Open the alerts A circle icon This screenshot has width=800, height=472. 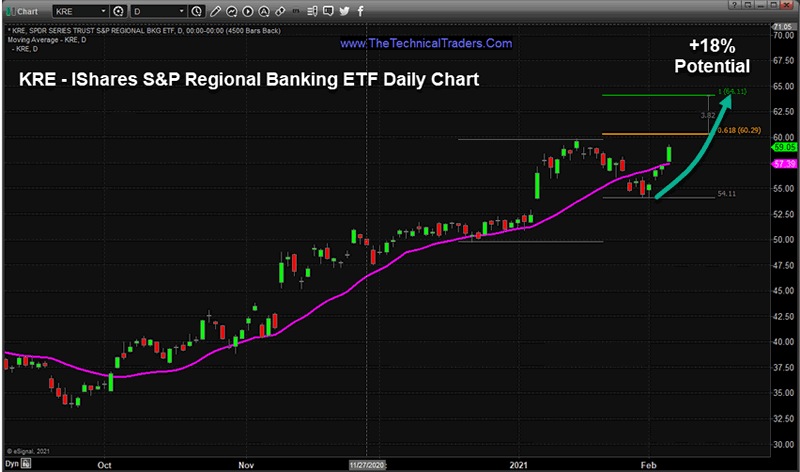point(264,11)
